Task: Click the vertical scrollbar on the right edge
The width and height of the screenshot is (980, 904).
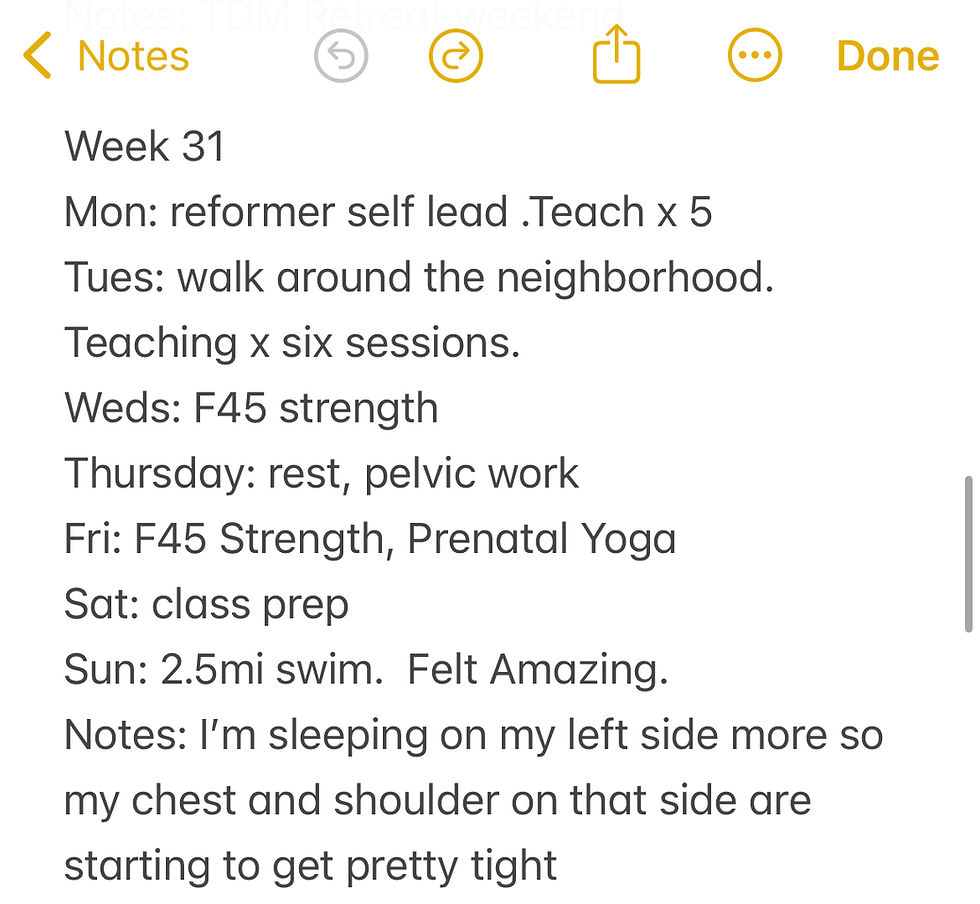Action: click(967, 554)
